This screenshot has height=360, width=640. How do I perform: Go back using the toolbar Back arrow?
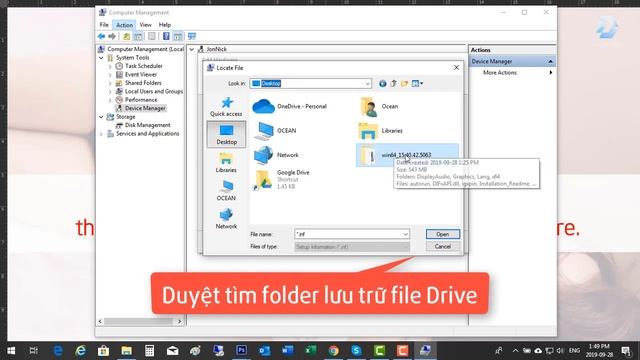coord(101,36)
